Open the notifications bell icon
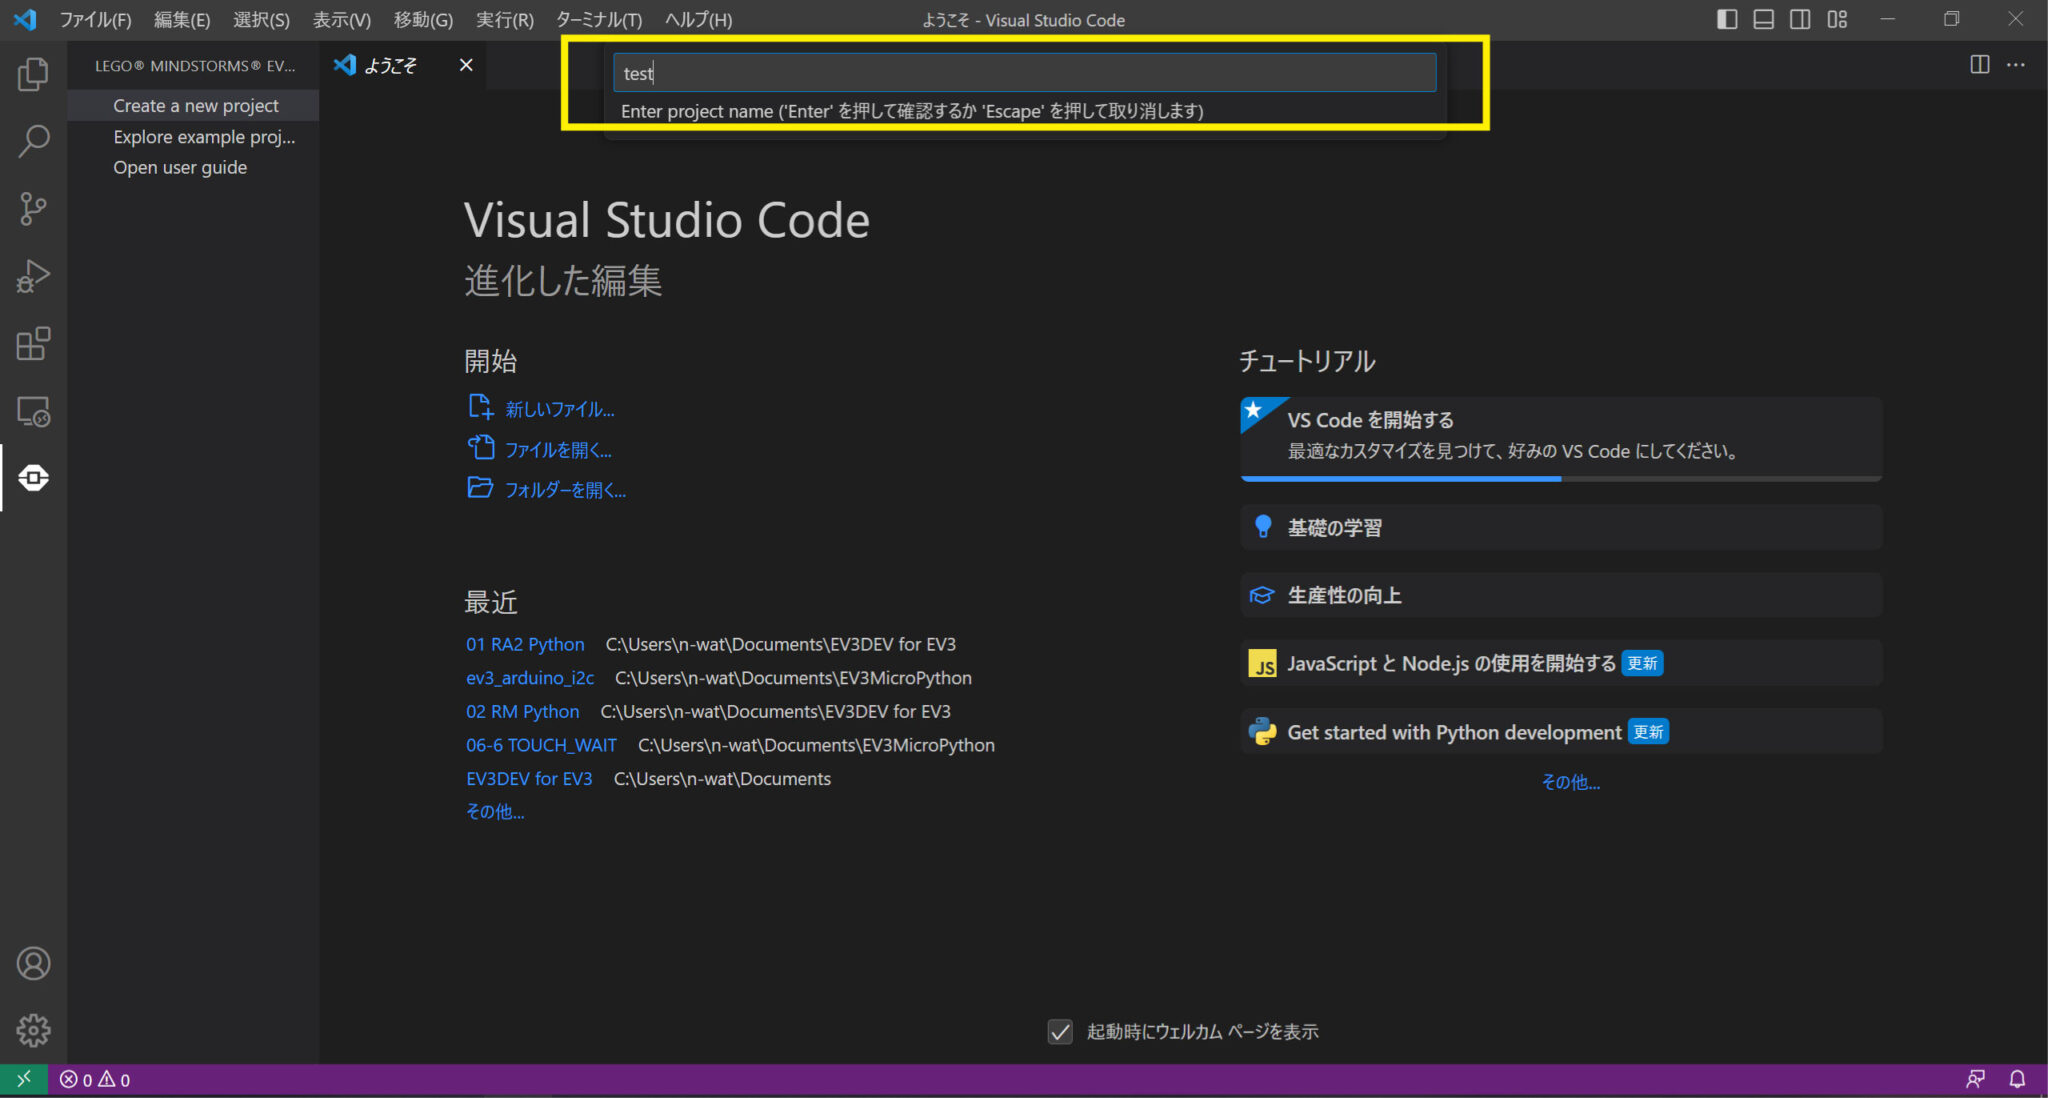 tap(2017, 1079)
